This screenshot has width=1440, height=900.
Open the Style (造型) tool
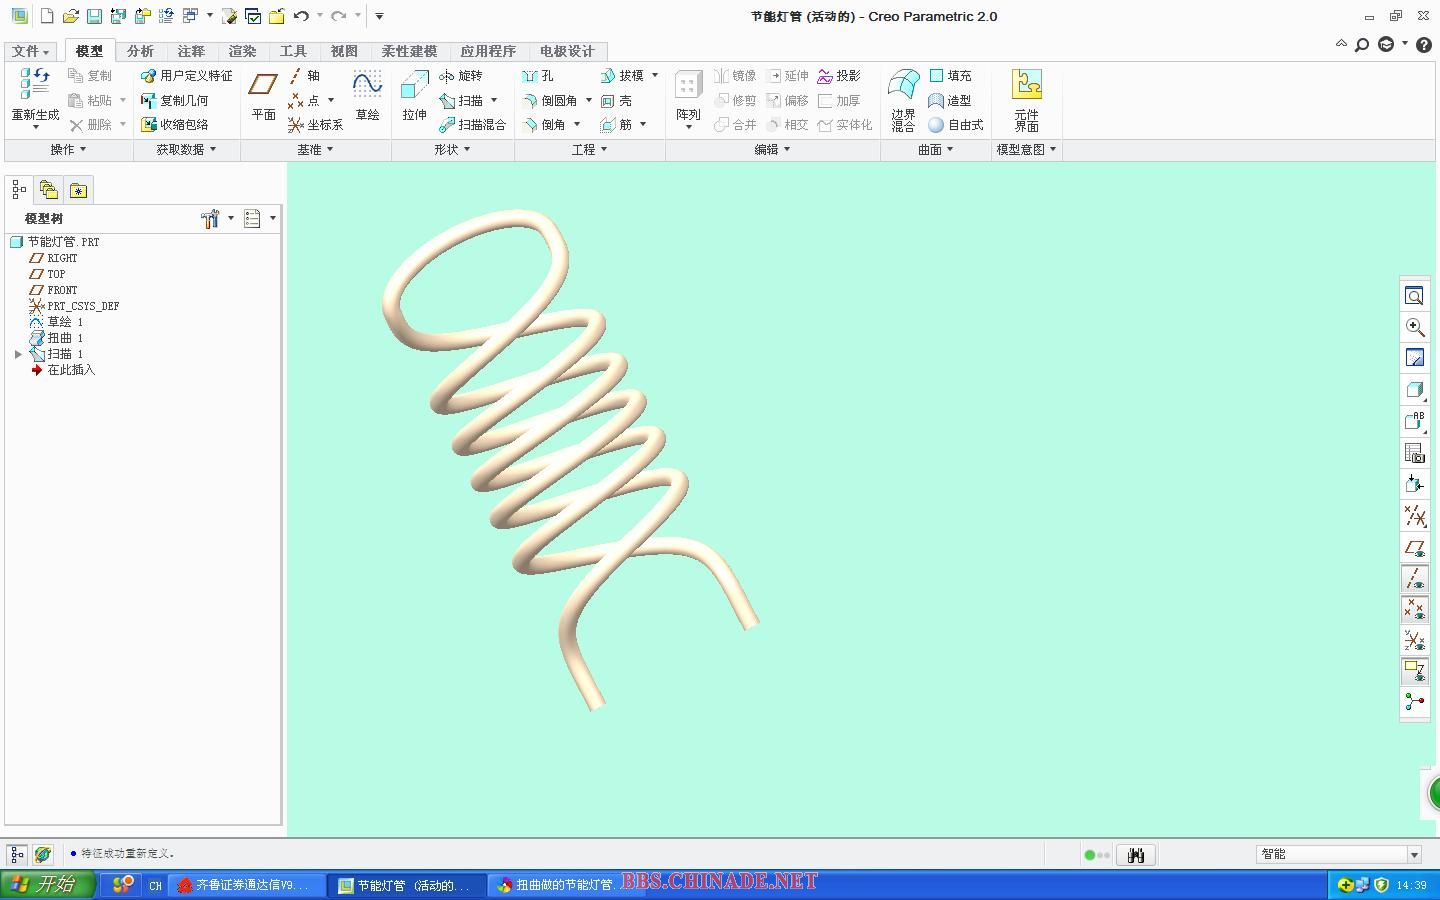[950, 101]
